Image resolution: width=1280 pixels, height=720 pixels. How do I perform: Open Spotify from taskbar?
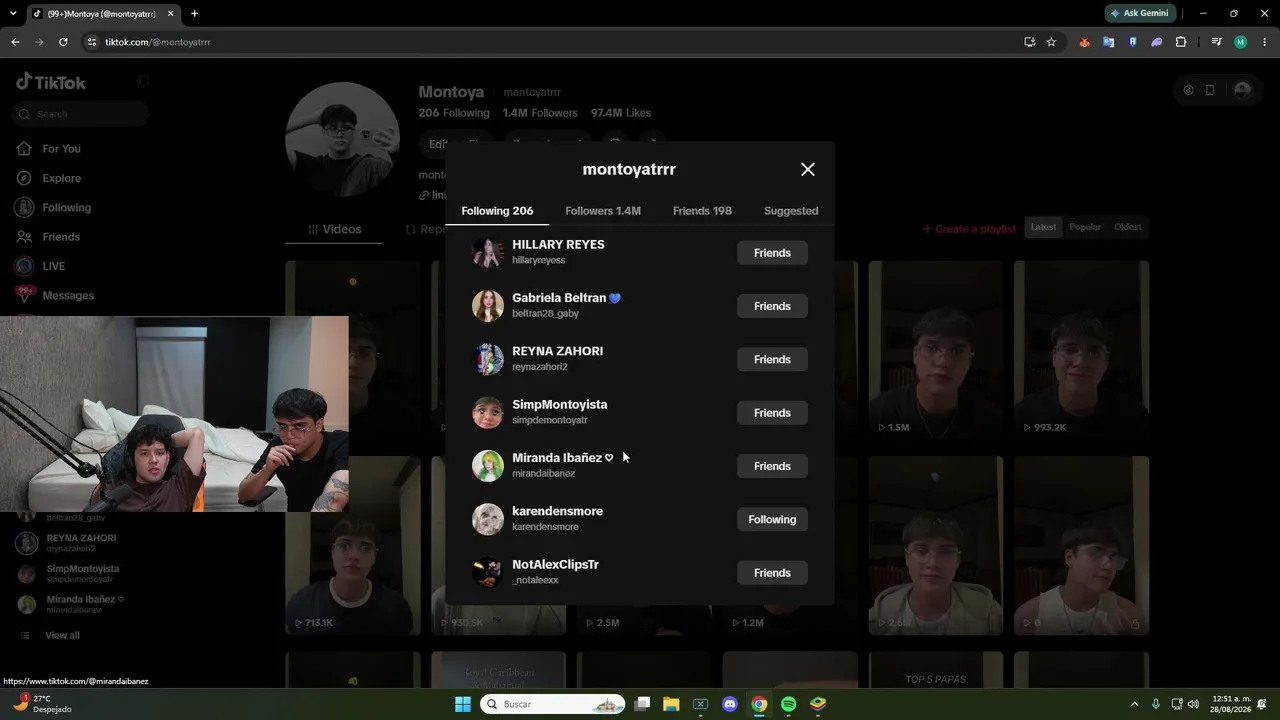tap(788, 704)
